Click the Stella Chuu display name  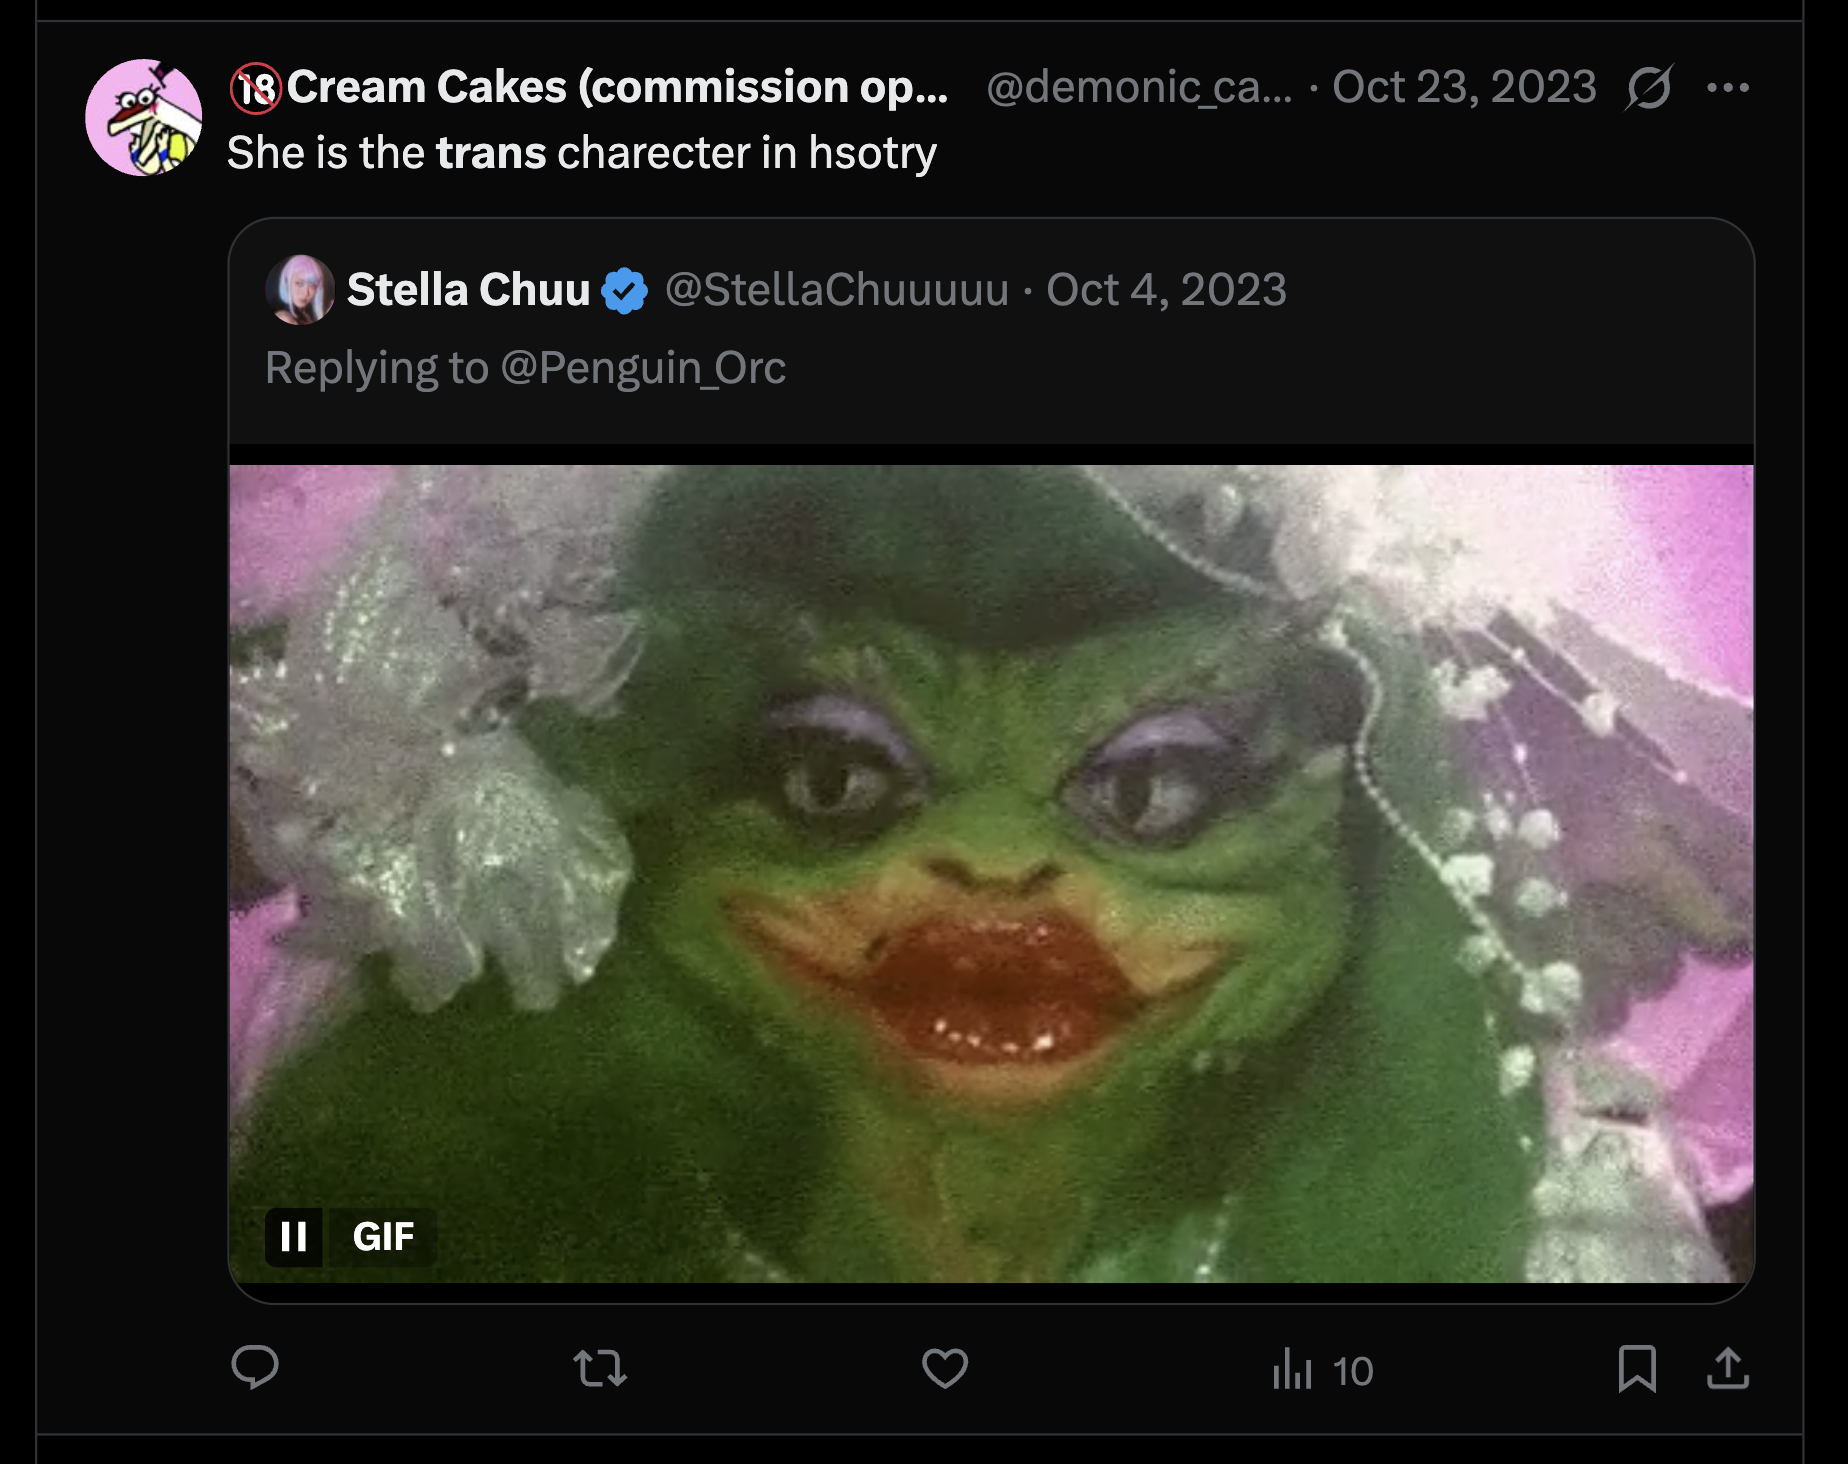click(x=468, y=290)
